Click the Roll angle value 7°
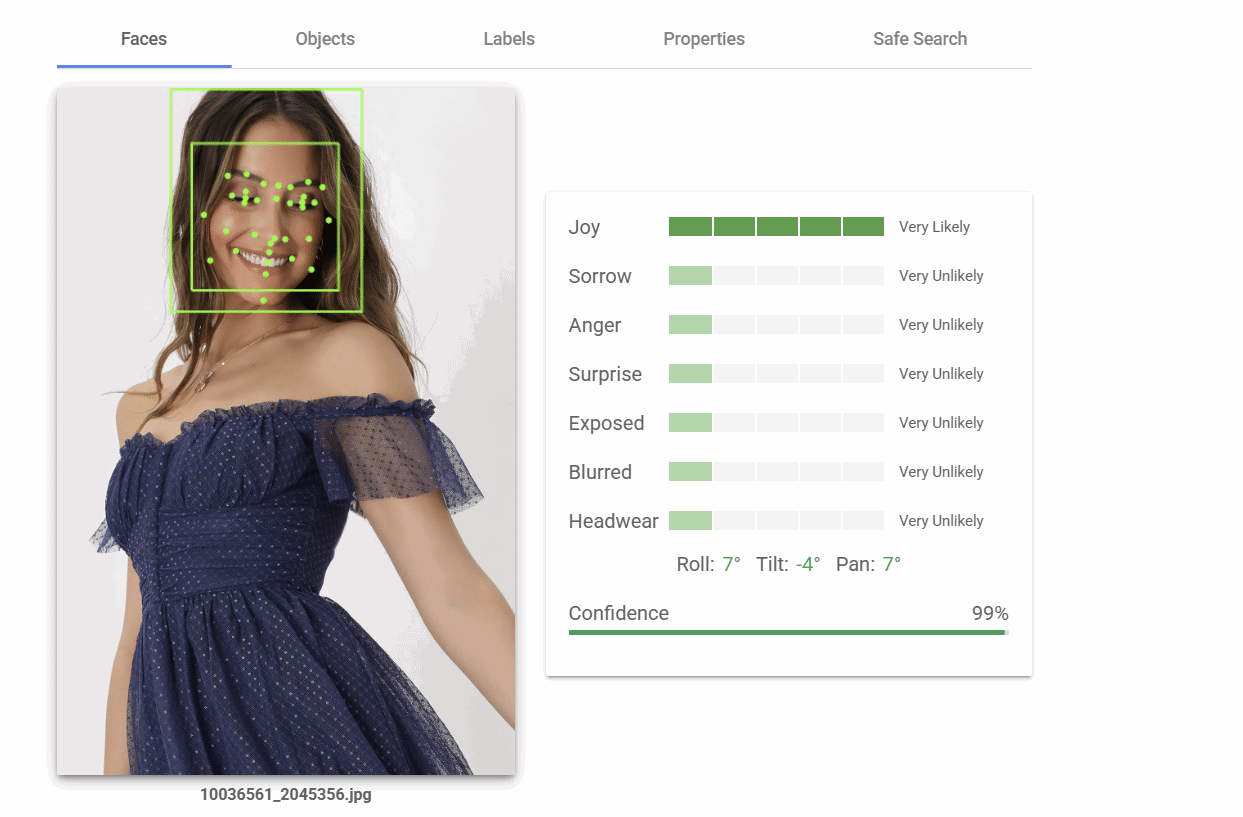 coord(730,564)
